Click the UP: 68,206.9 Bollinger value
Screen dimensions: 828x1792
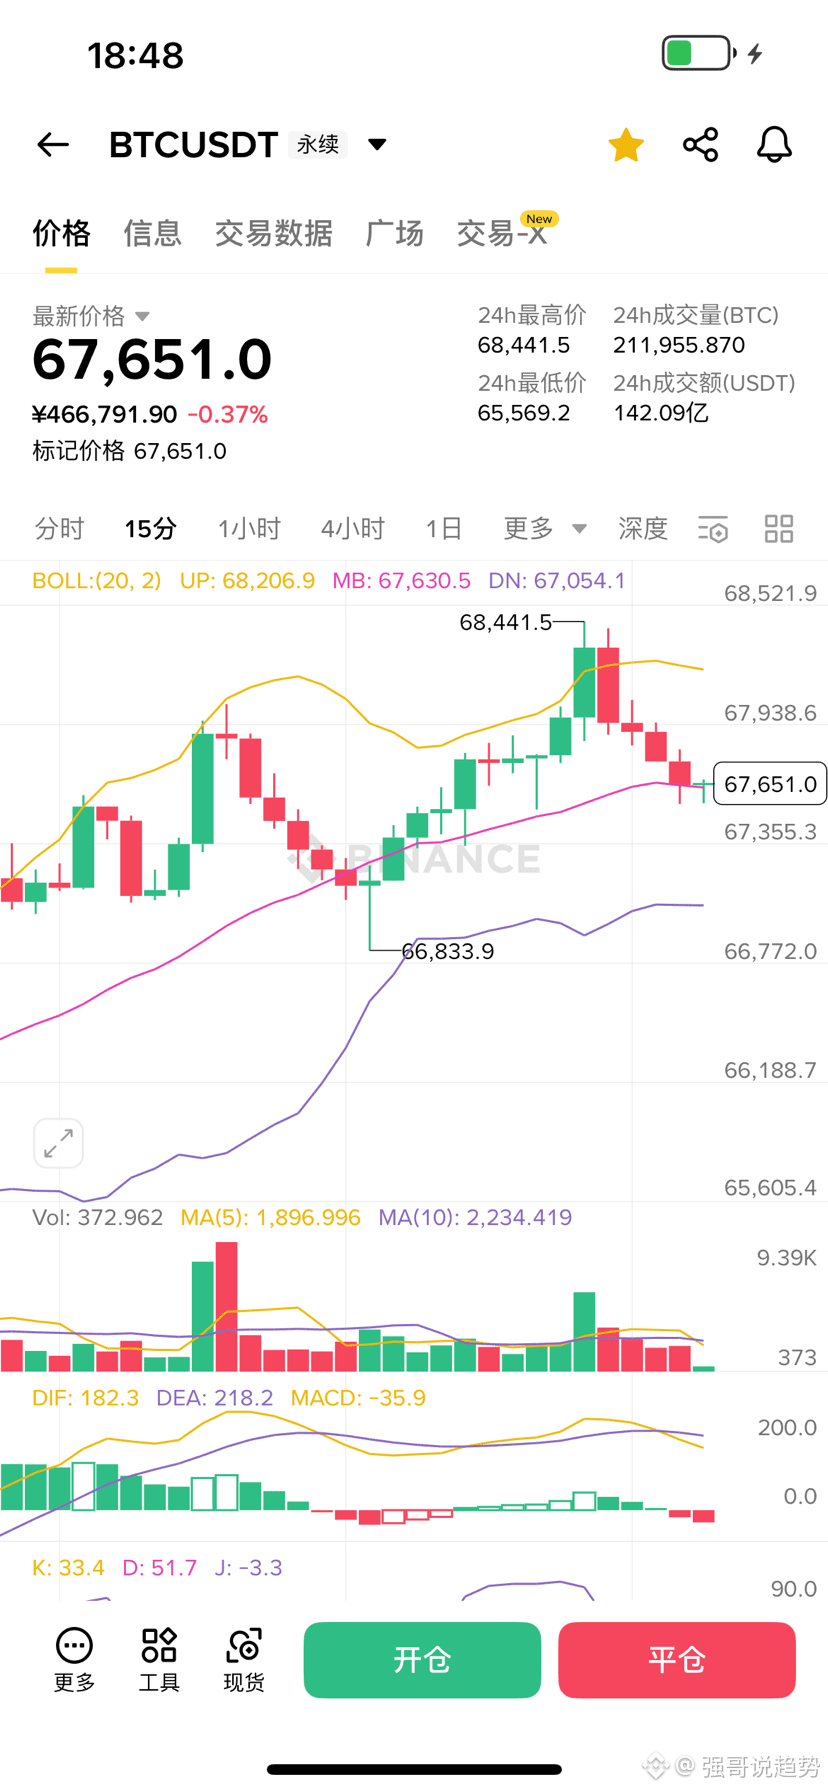[x=247, y=580]
